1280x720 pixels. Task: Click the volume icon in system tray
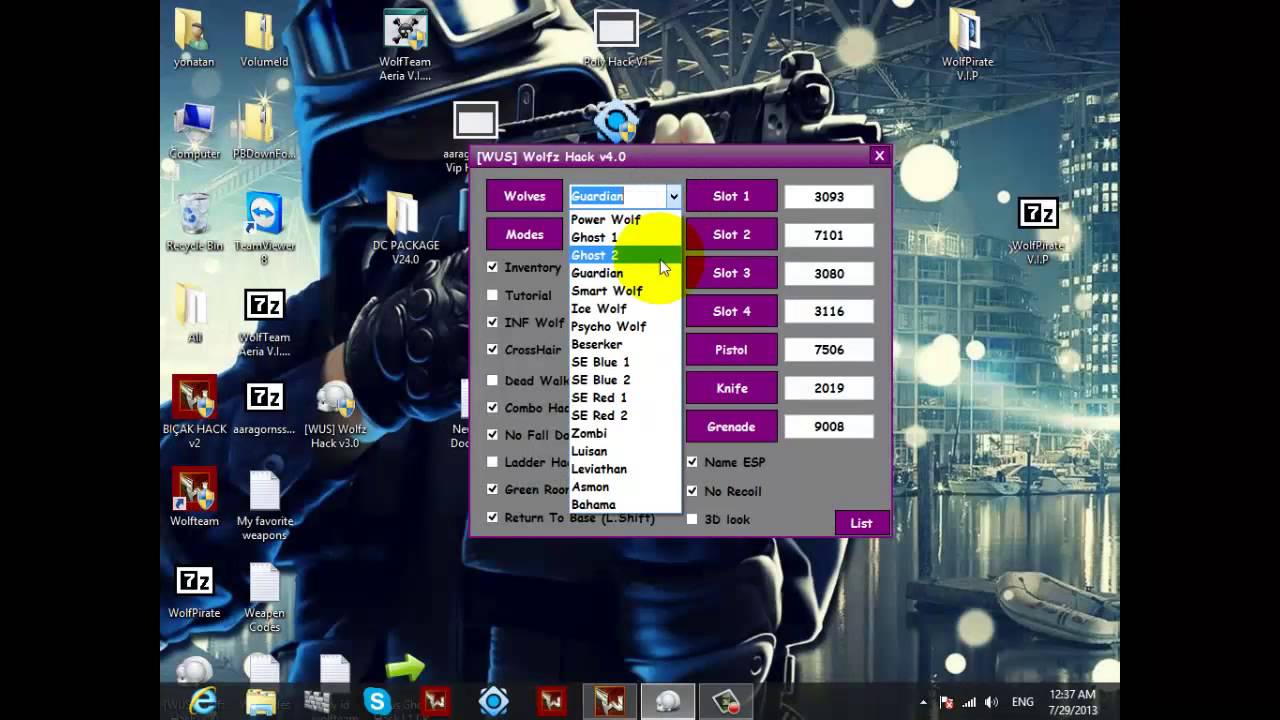[x=991, y=702]
